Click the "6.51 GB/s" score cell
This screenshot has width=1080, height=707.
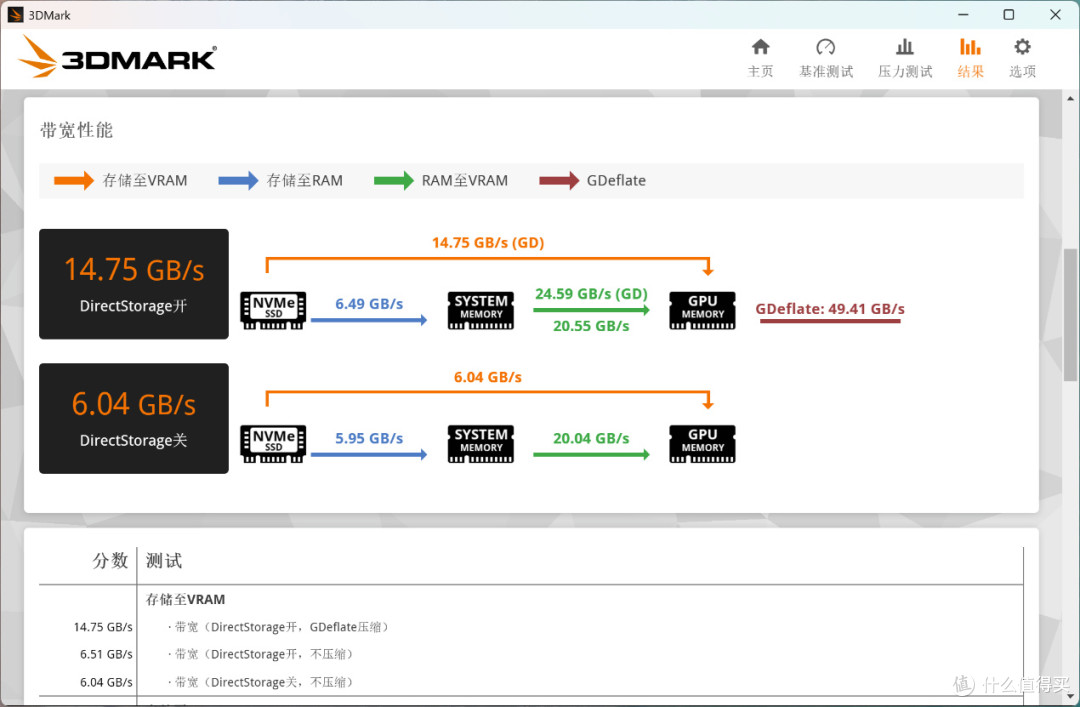click(106, 654)
